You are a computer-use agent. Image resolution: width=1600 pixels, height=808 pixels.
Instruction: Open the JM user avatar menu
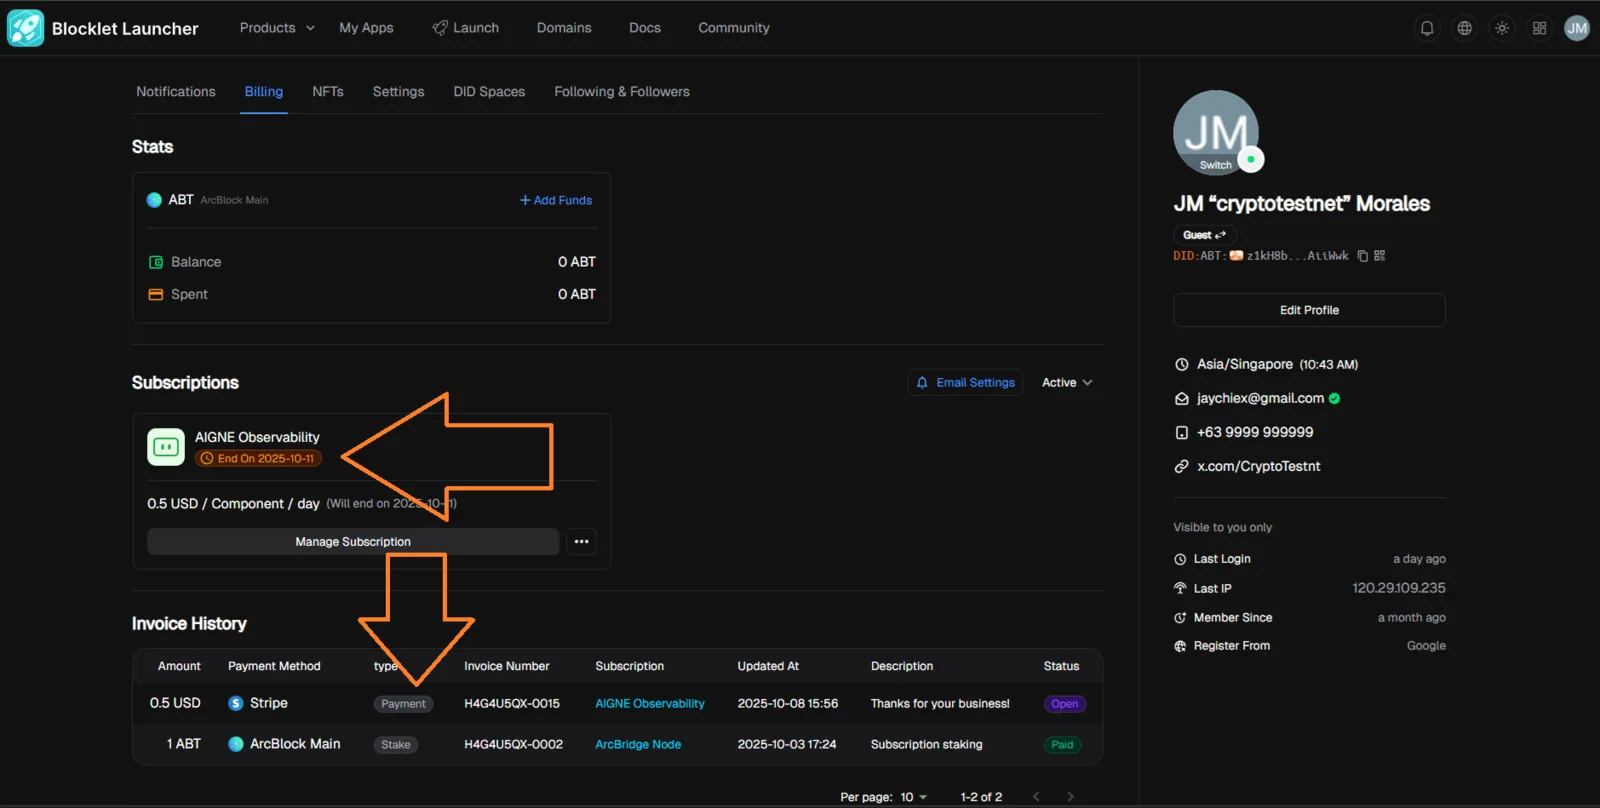(1577, 28)
